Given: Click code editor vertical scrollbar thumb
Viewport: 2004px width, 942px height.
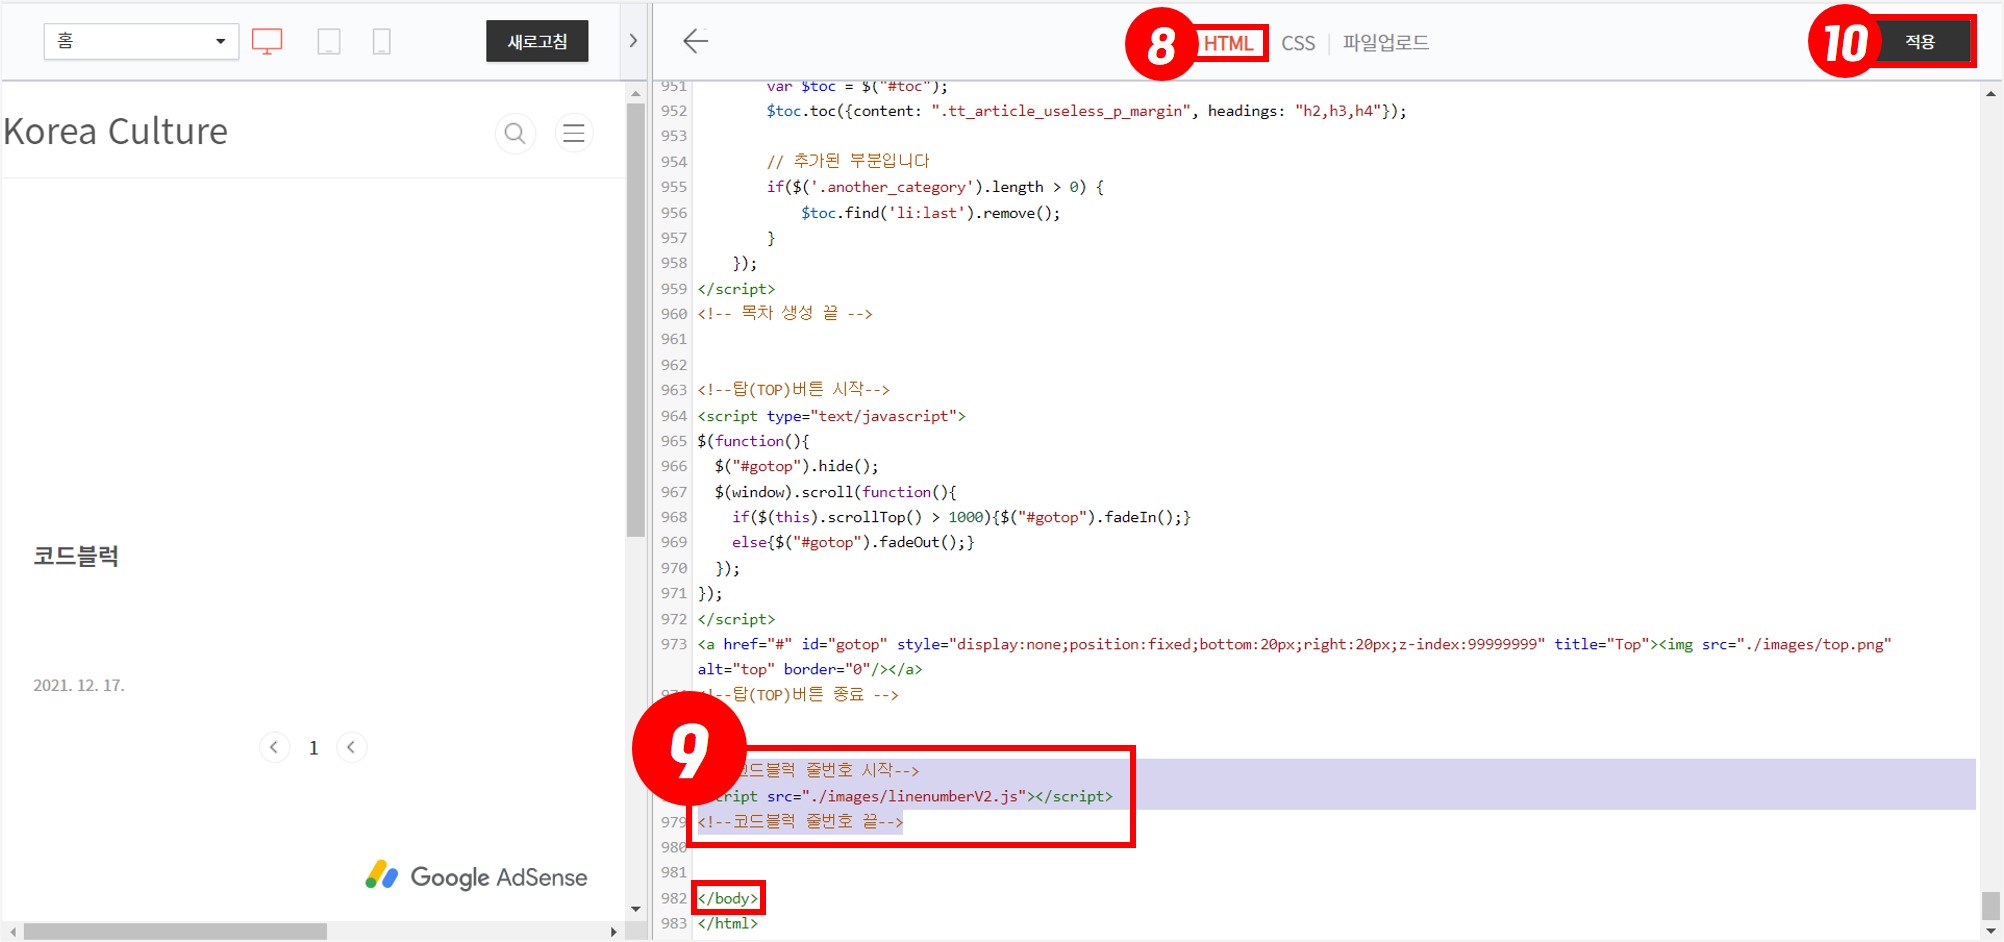Looking at the screenshot, I should [1991, 905].
